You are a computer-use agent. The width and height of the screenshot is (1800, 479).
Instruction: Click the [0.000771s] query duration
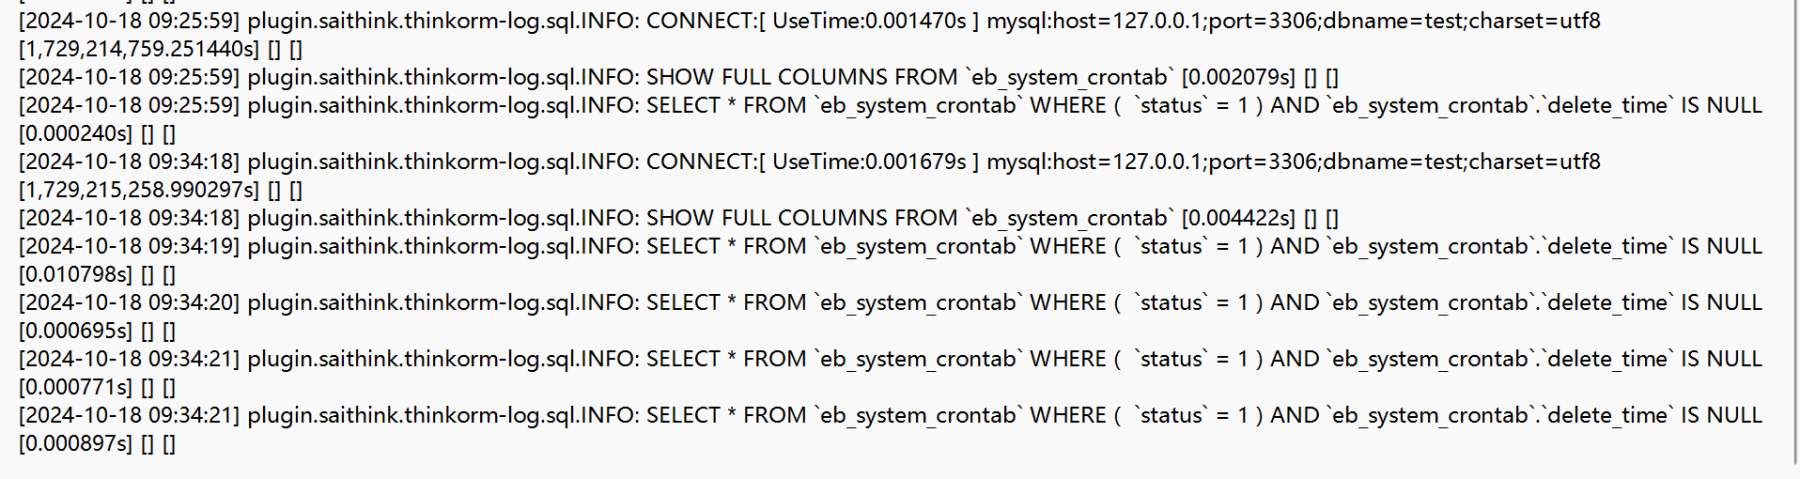[x=75, y=386]
